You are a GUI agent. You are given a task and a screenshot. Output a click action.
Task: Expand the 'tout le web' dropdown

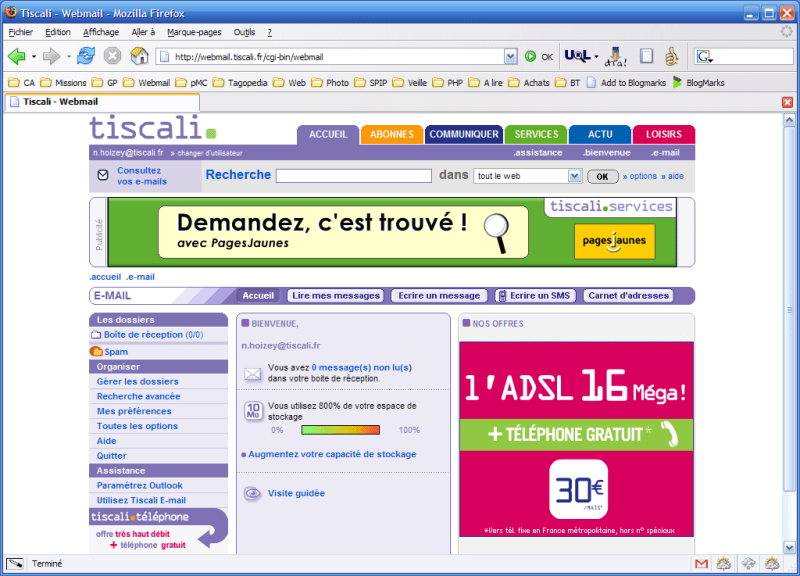point(574,176)
